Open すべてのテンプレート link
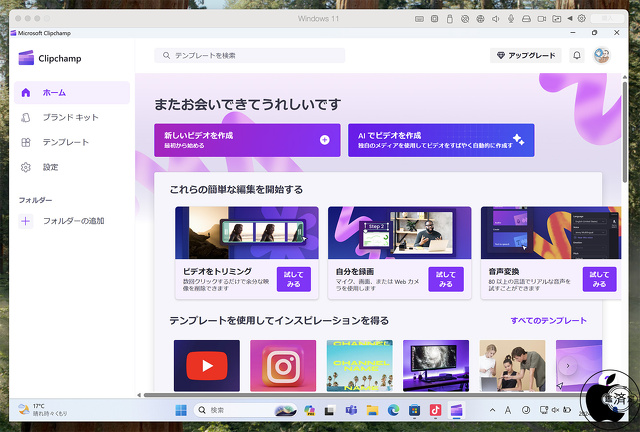Viewport: 640px width, 432px height. 549,321
